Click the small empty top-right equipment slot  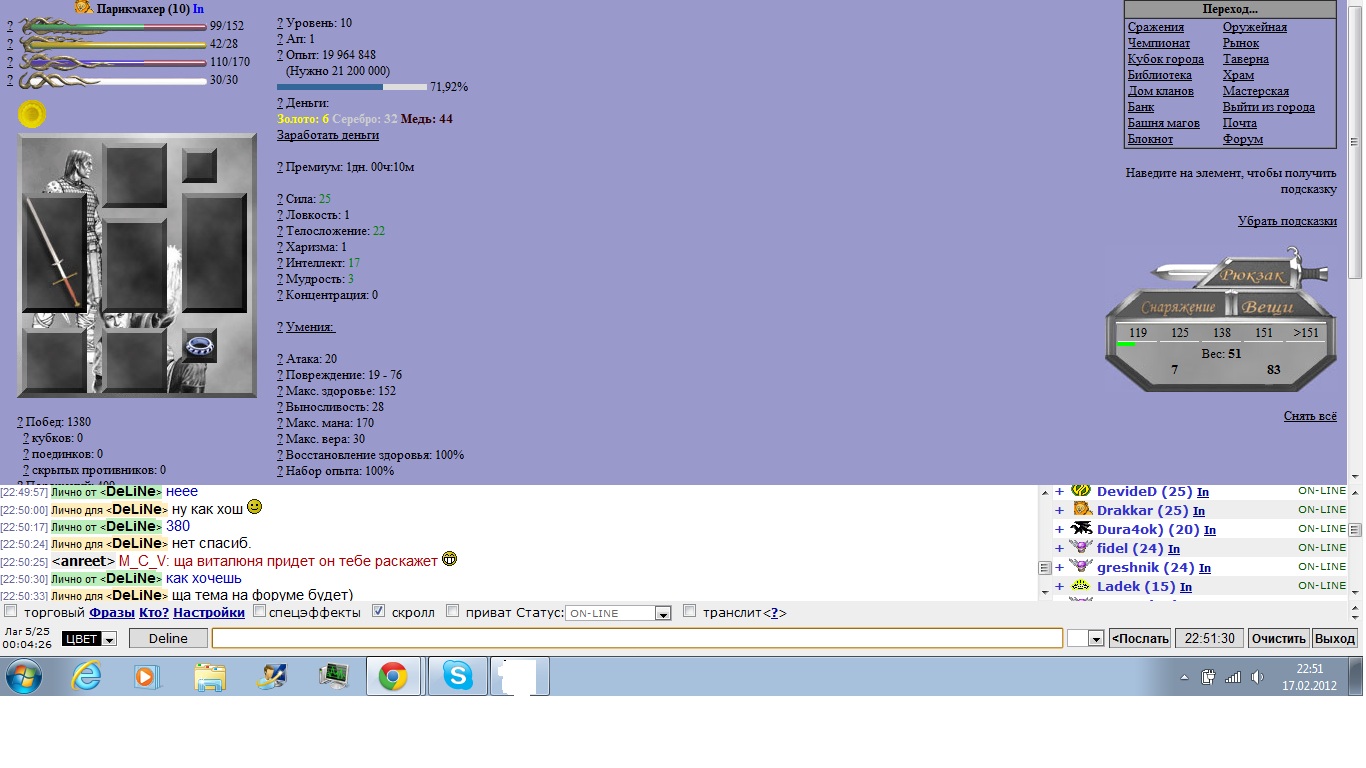click(x=200, y=166)
